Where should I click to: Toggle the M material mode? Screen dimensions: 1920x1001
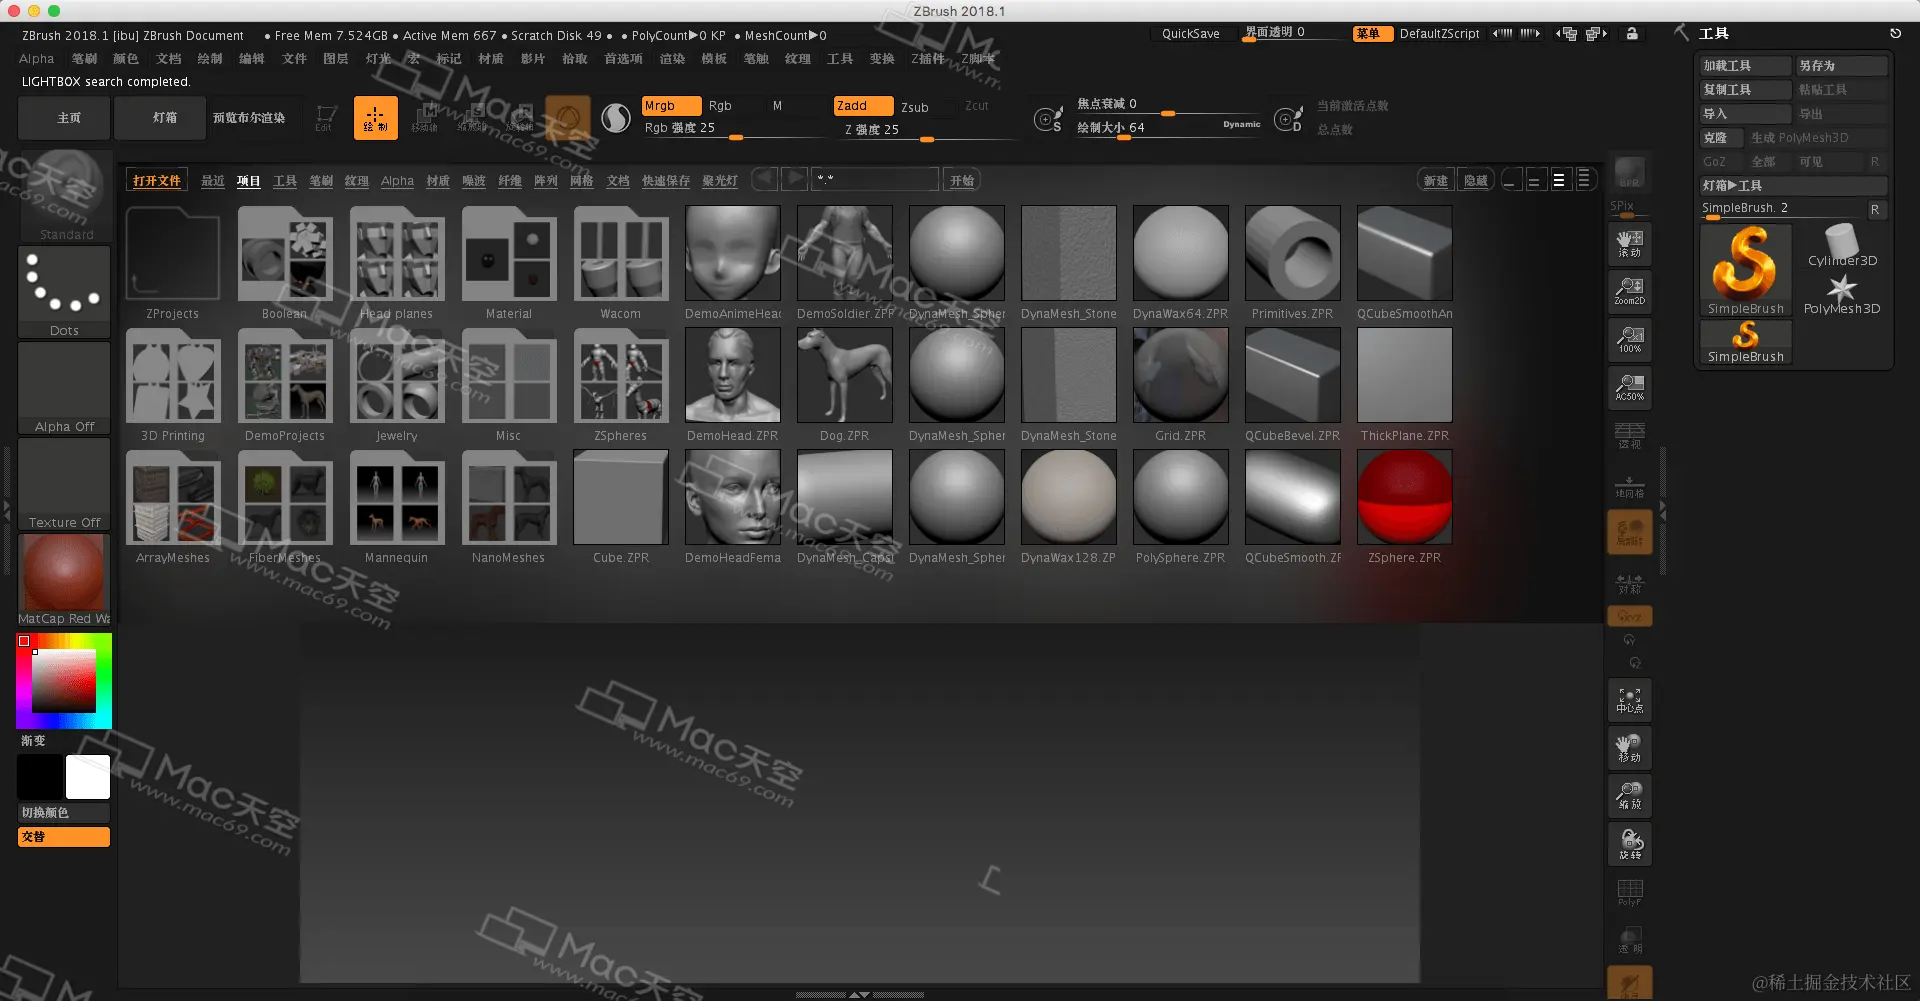pyautogui.click(x=777, y=106)
